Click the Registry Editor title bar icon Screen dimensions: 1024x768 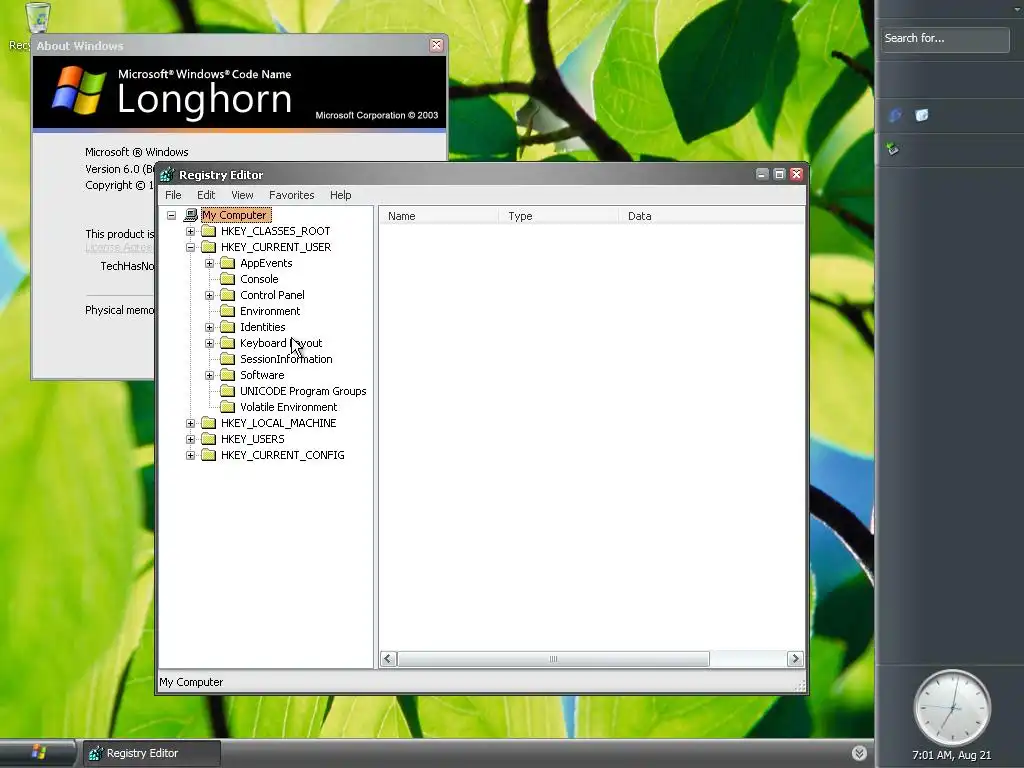click(x=167, y=174)
